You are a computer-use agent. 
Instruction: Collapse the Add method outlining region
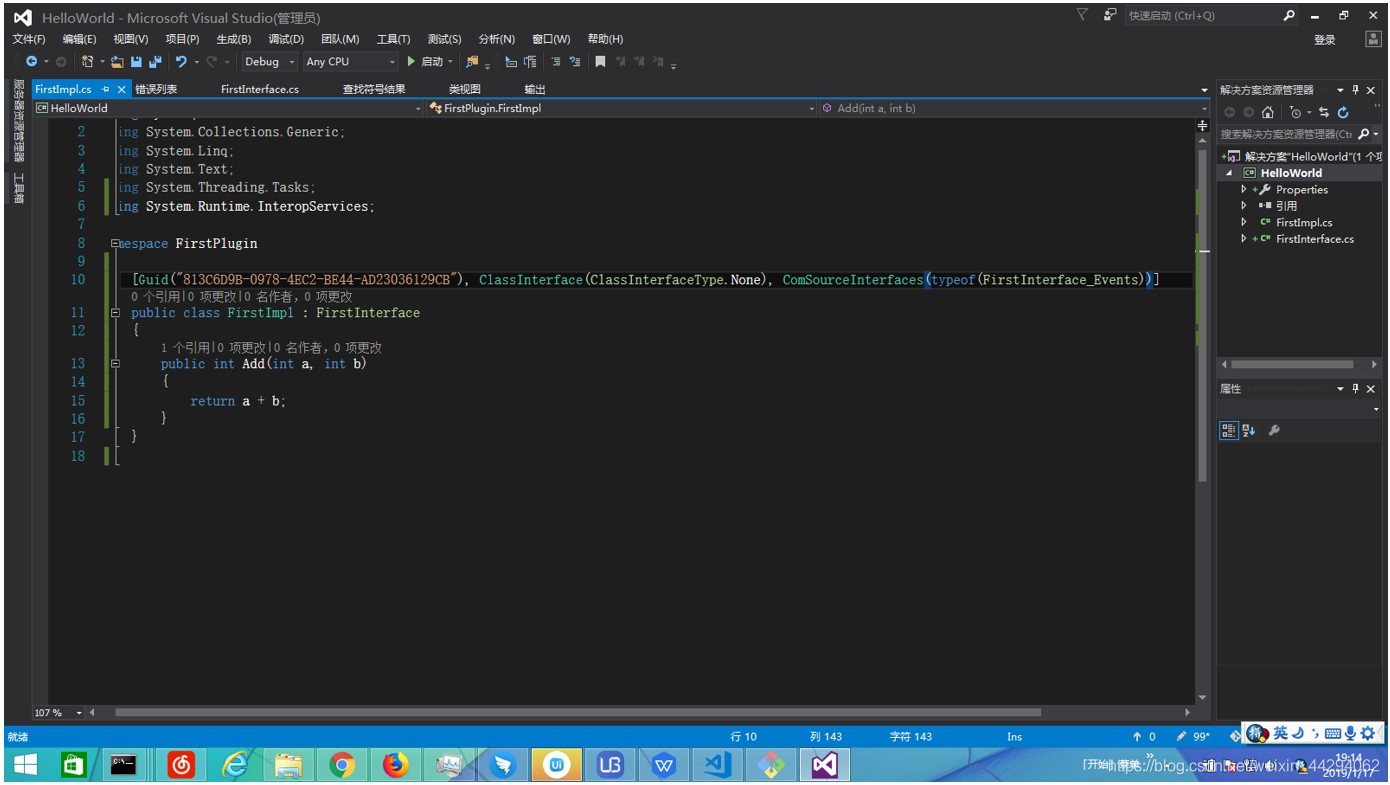pos(115,364)
